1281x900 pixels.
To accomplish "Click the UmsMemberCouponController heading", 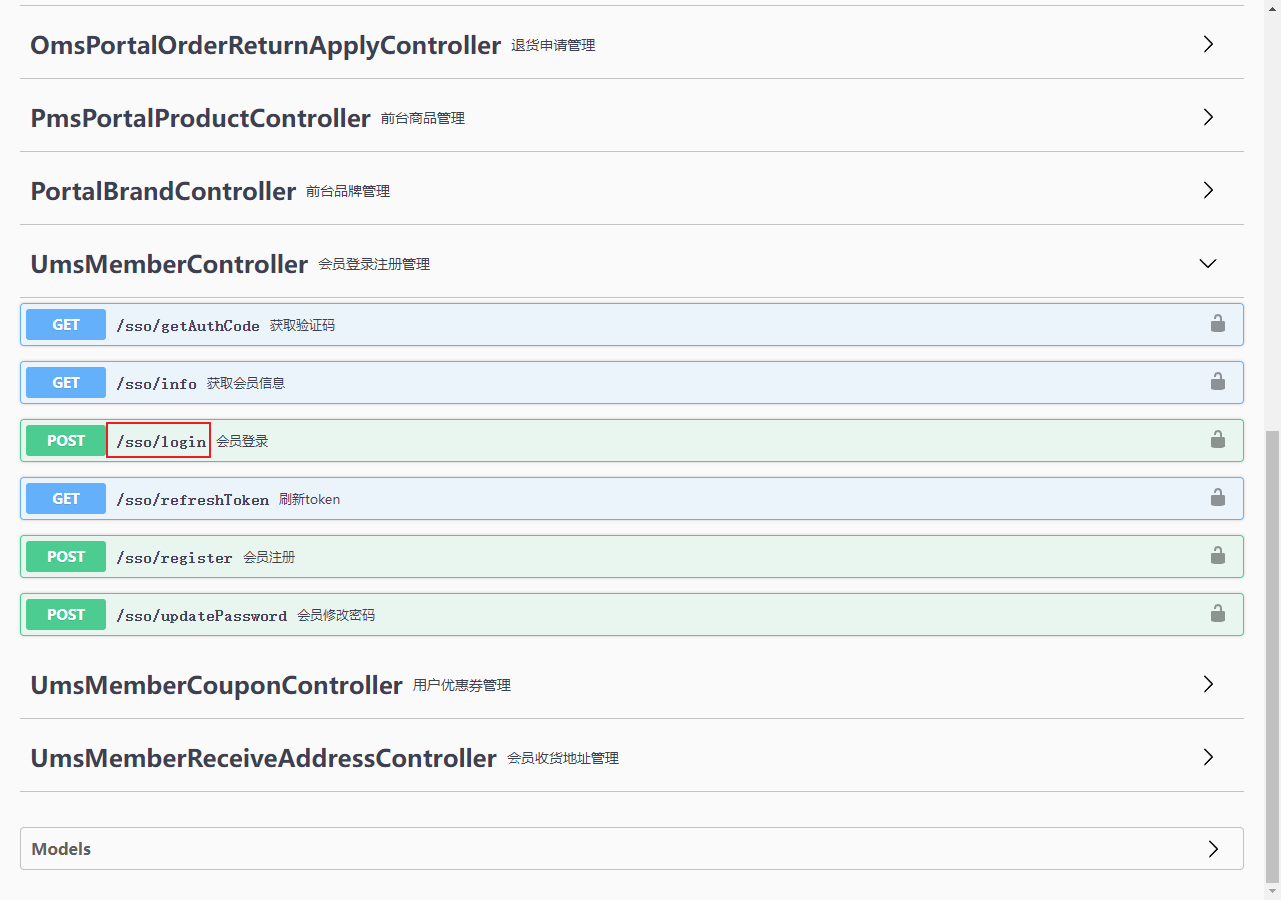I will [x=217, y=685].
